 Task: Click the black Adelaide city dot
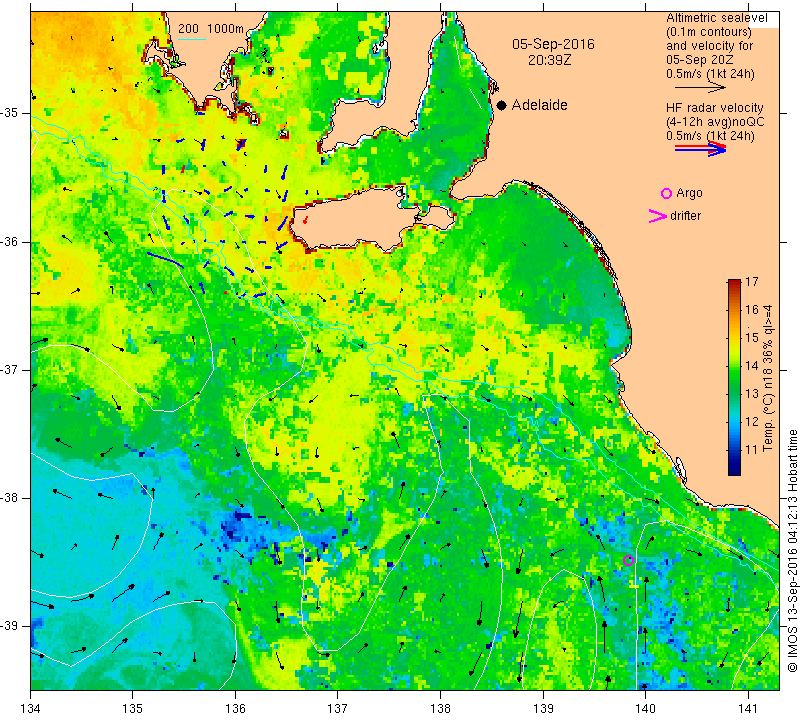pyautogui.click(x=502, y=105)
